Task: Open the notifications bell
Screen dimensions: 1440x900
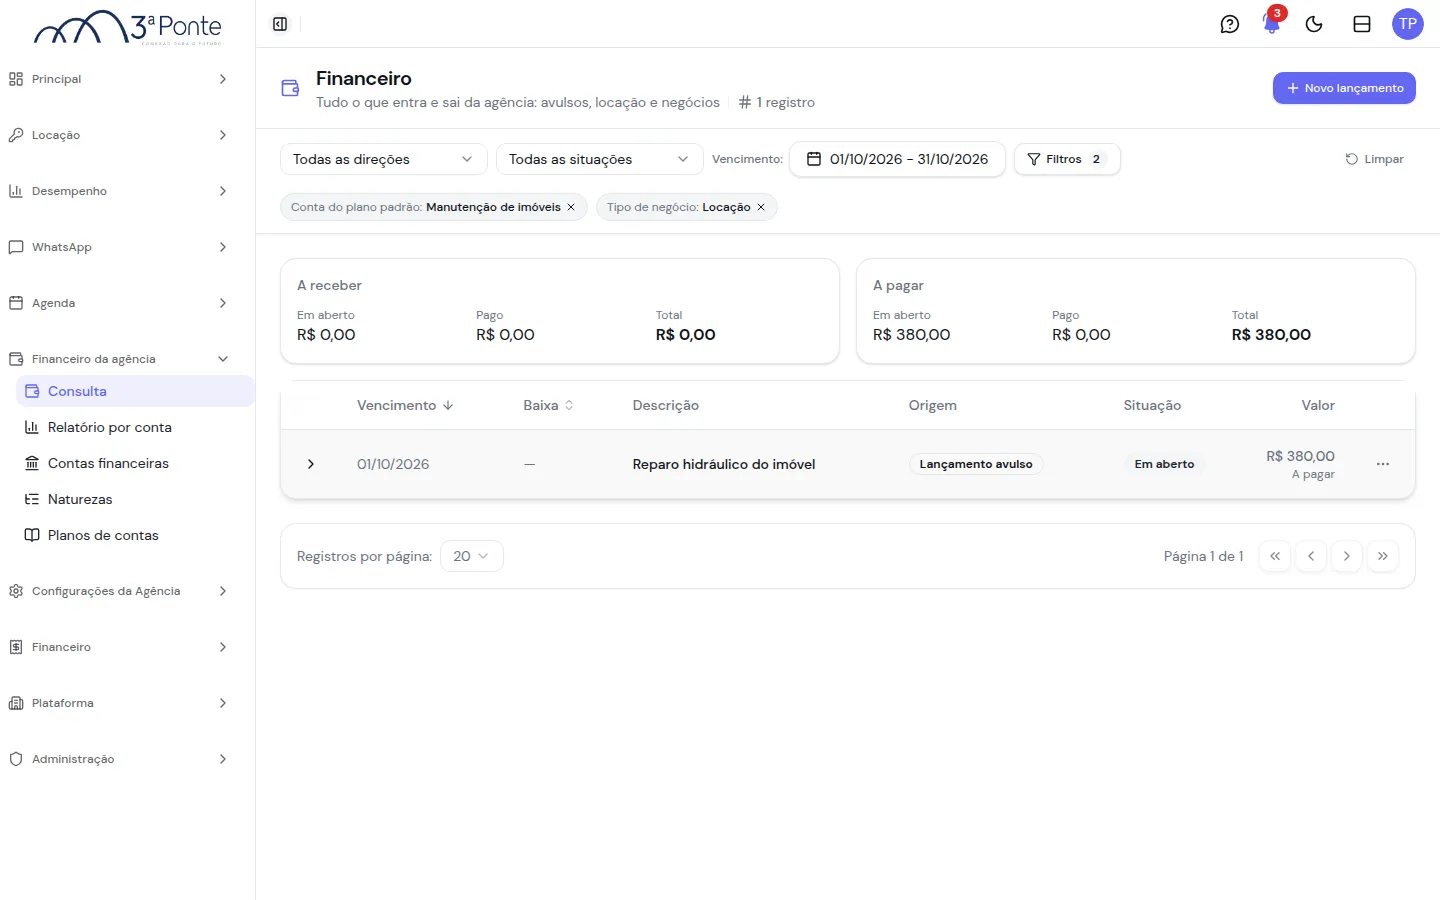Action: tap(1272, 24)
